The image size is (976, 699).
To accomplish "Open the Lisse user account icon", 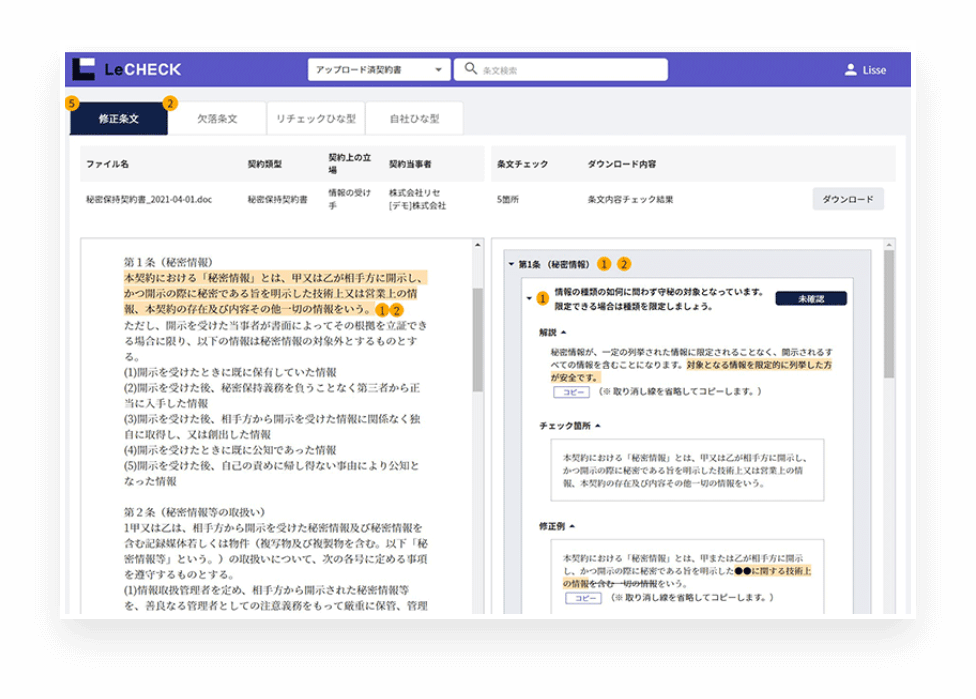I will 851,69.
